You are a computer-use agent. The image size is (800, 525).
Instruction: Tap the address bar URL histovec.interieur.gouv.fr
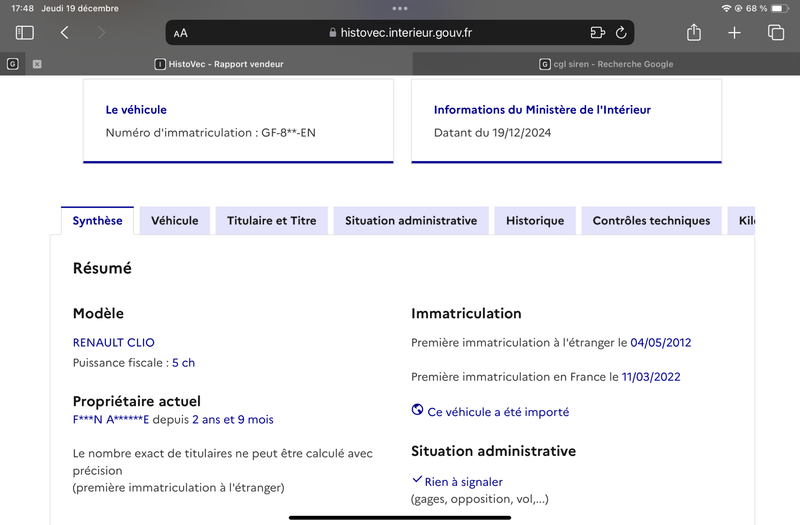click(406, 33)
